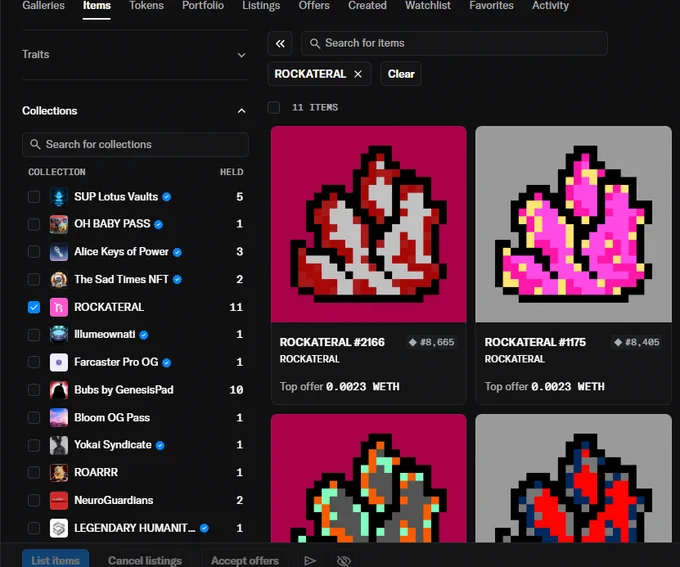This screenshot has height=567, width=680.
Task: Go to the Portfolio tab
Action: 203,6
